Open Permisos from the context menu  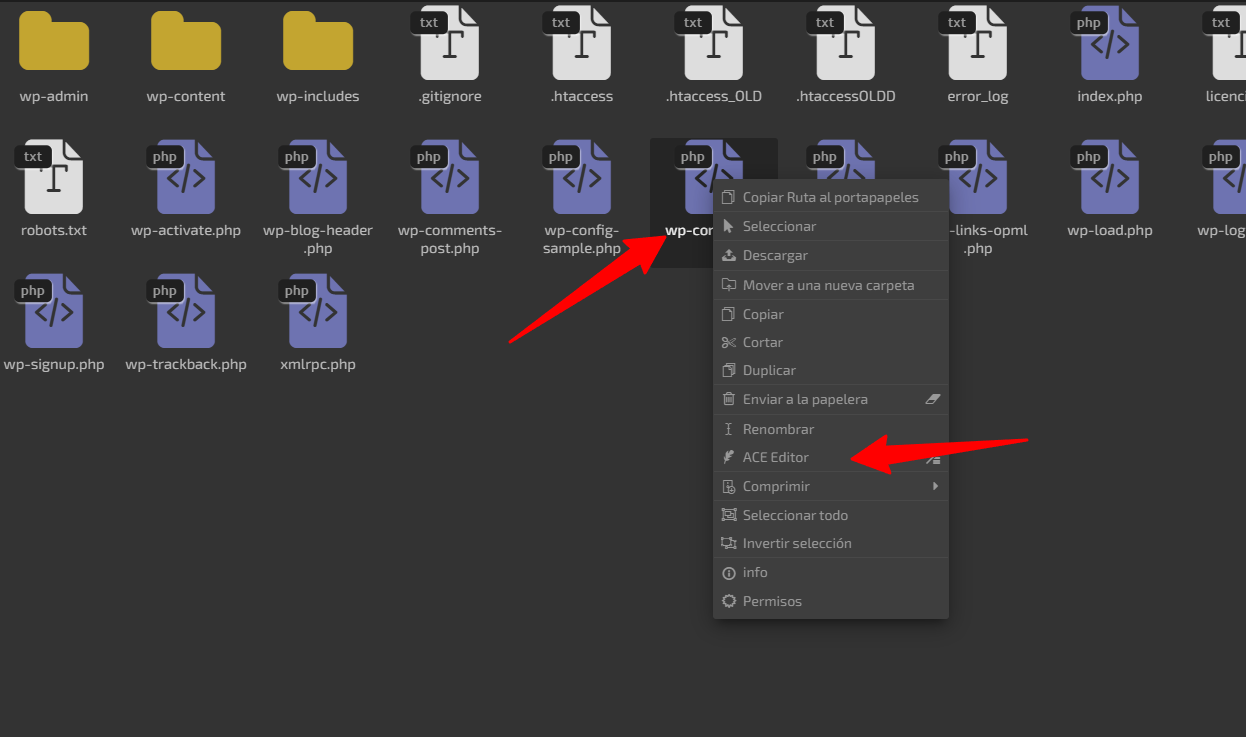pos(830,601)
